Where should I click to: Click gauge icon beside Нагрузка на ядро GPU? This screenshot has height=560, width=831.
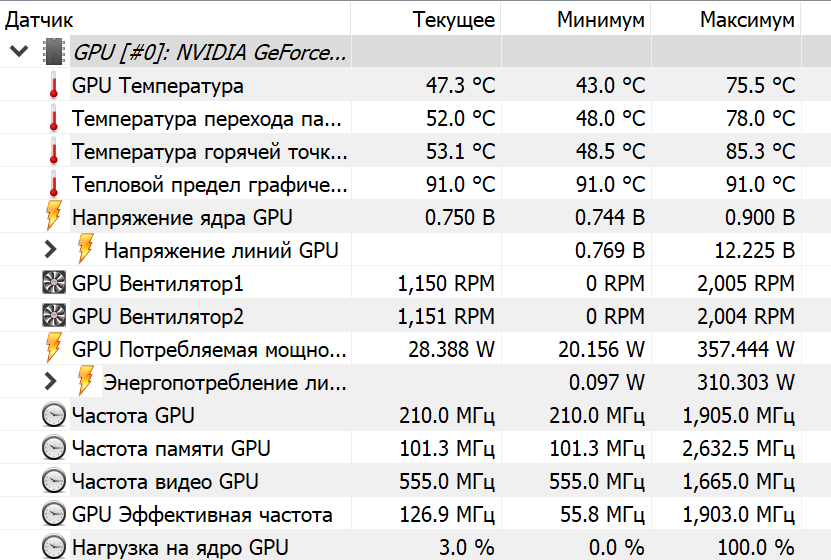pos(53,547)
